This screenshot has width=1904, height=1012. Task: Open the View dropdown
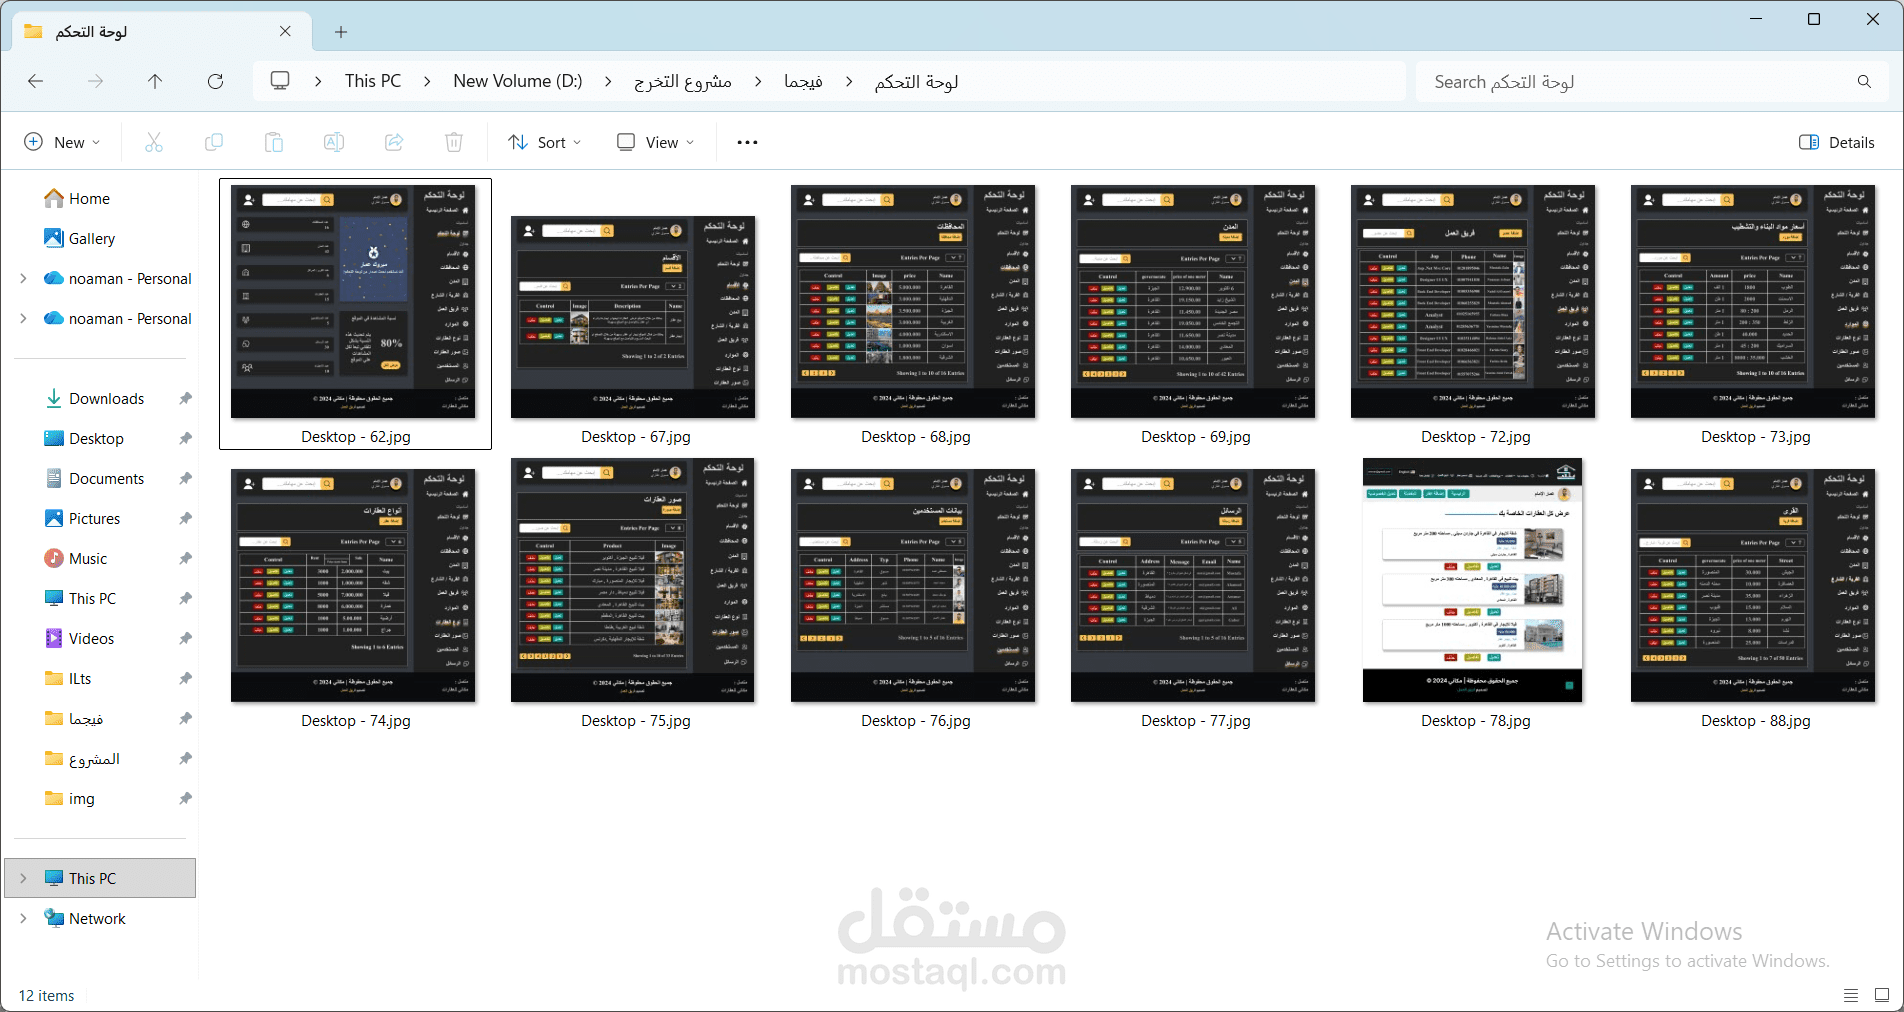tap(653, 142)
